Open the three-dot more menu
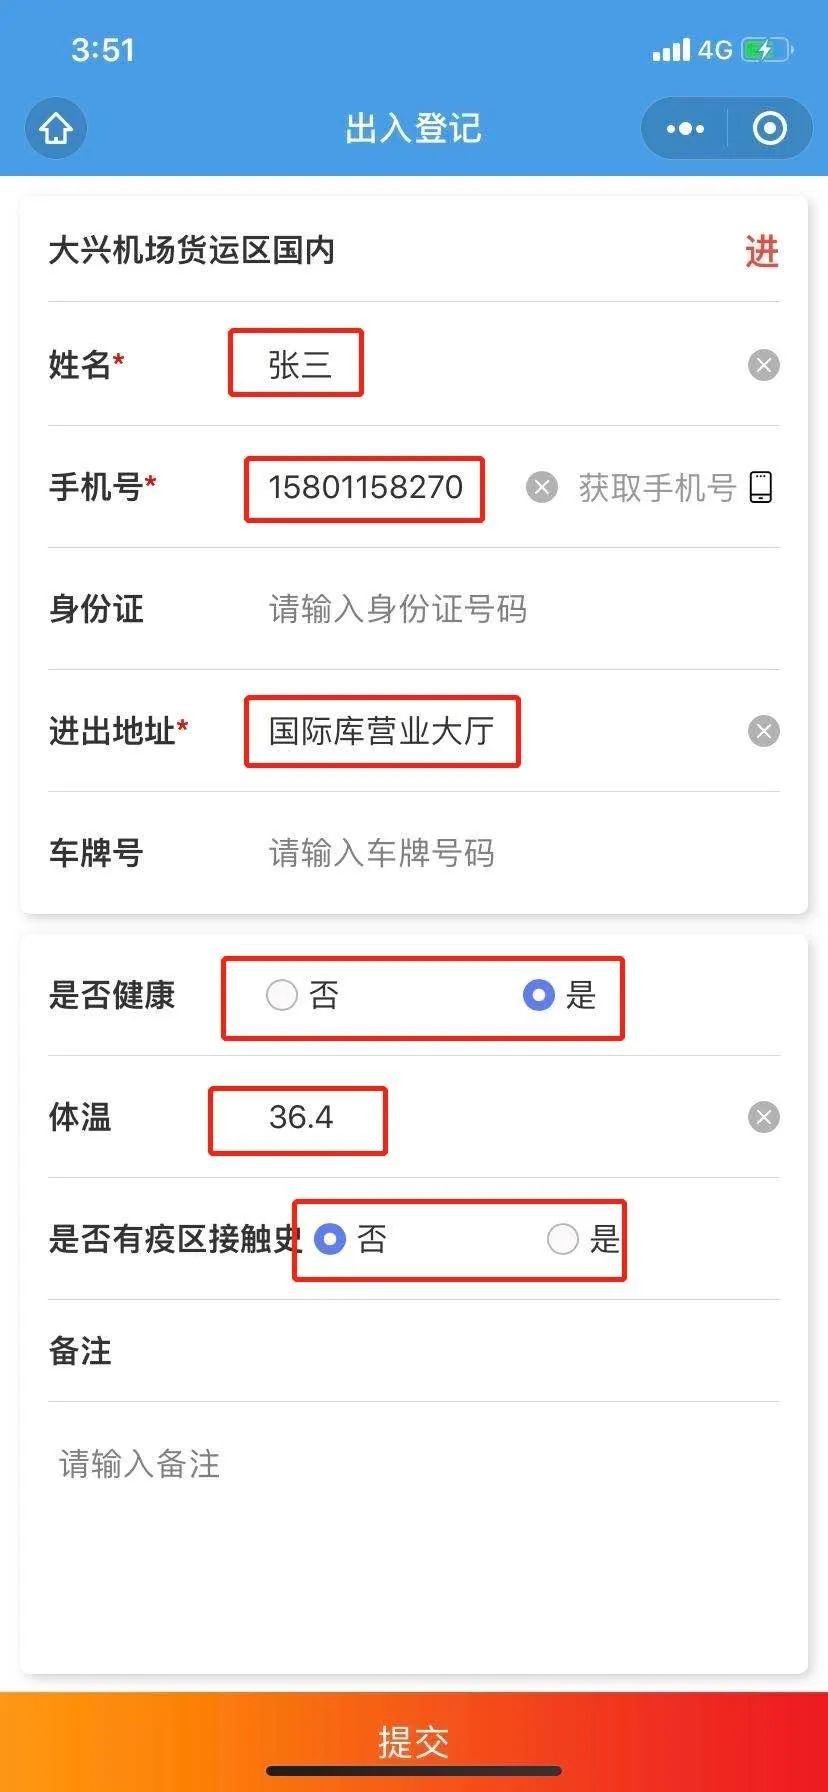 coord(685,129)
